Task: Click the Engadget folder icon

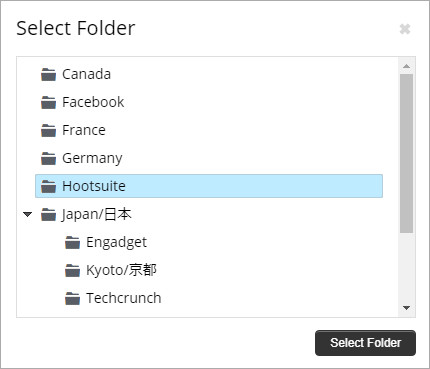Action: 72,243
